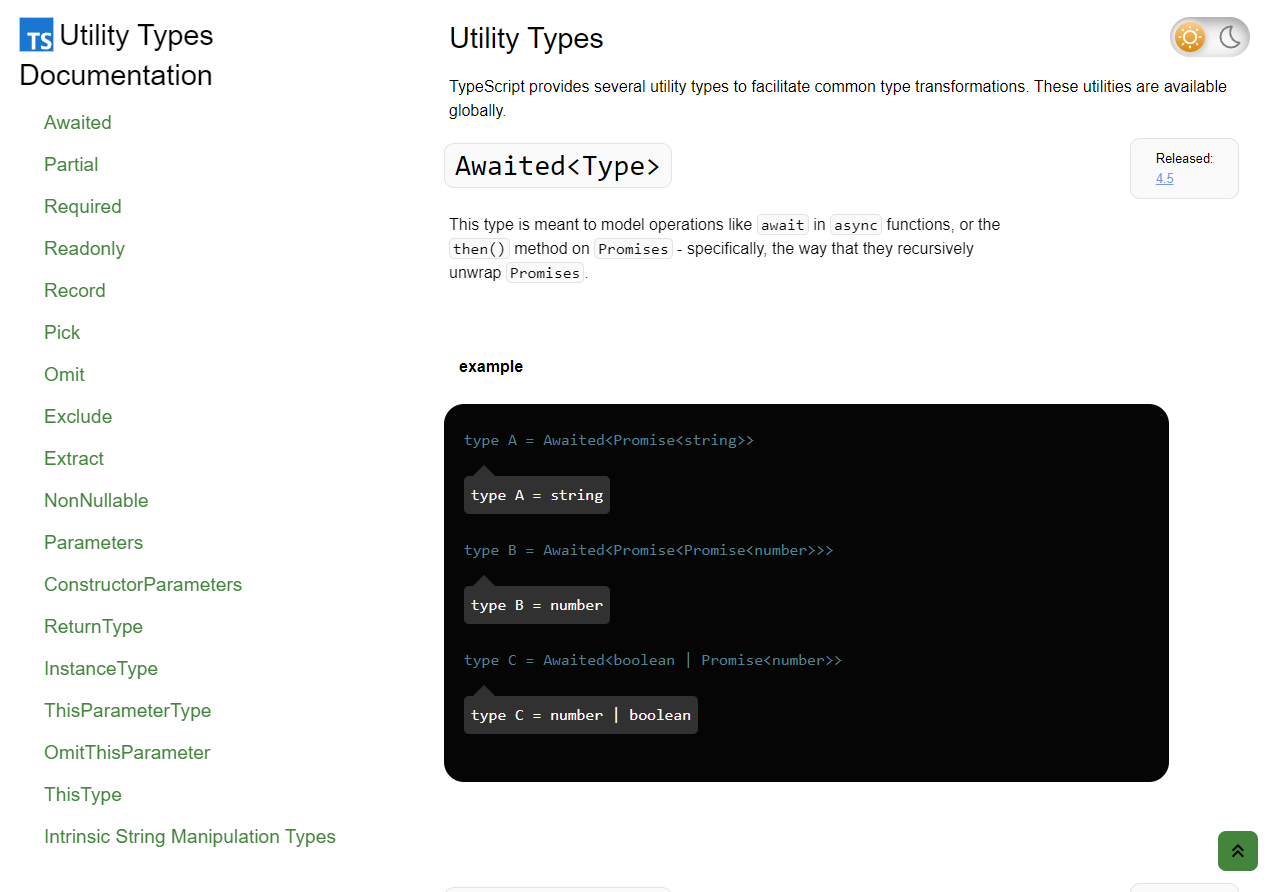The height and width of the screenshot is (892, 1275).
Task: Click the 'type B = number' tooltip
Action: click(537, 605)
